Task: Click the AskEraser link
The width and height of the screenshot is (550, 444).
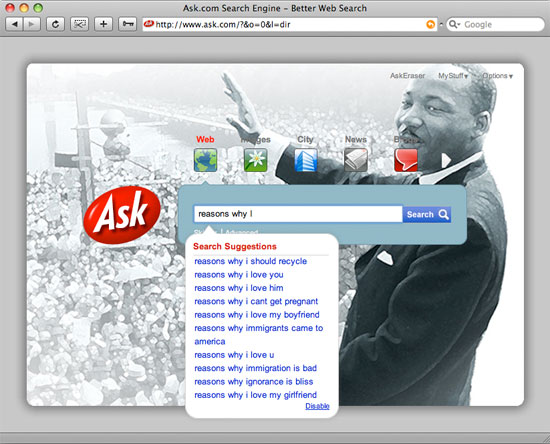Action: (x=407, y=76)
